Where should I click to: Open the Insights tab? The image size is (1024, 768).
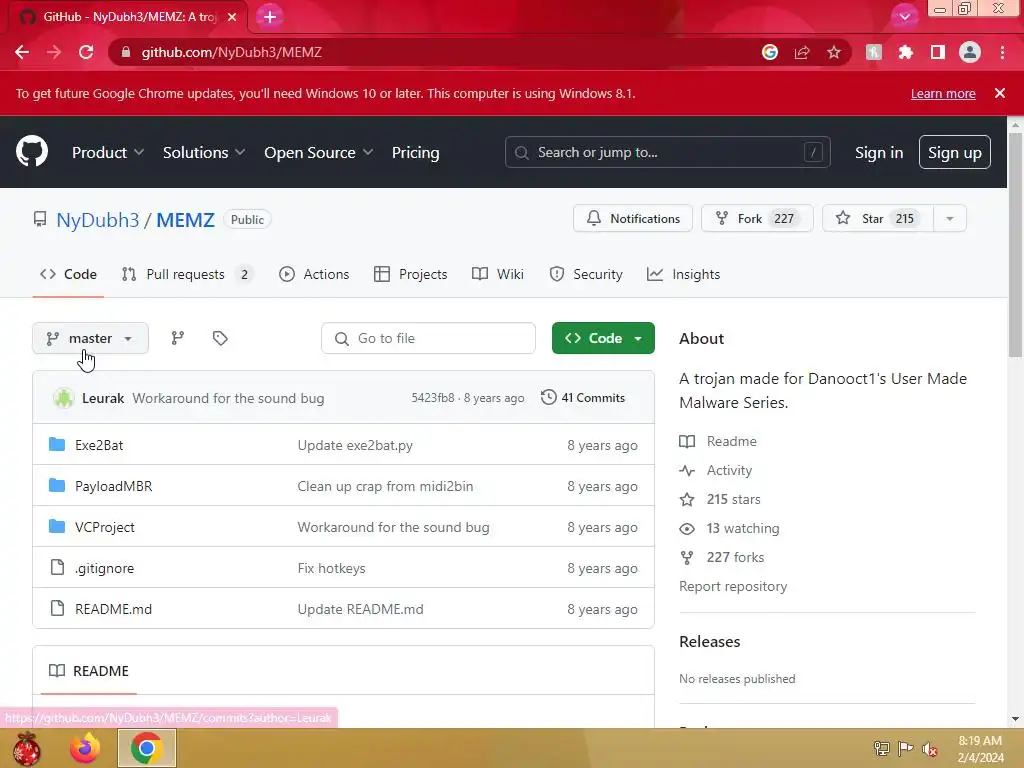pyautogui.click(x=683, y=274)
